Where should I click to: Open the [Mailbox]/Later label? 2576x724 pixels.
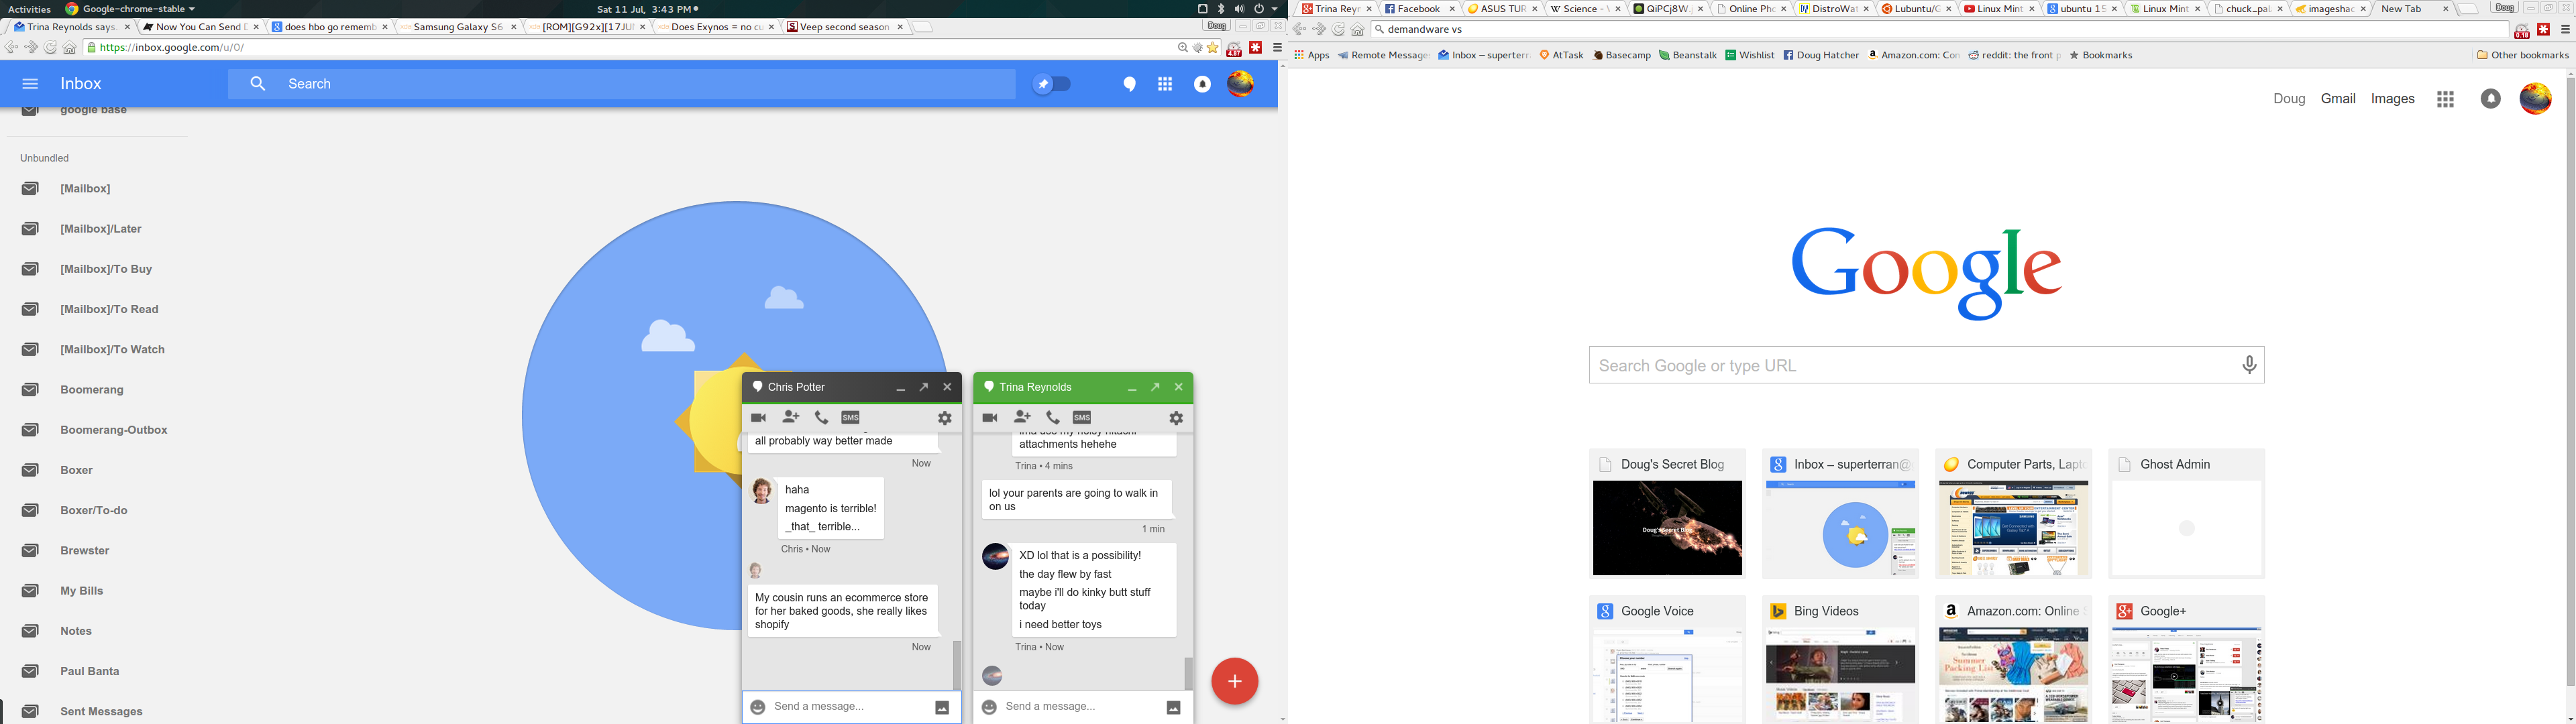coord(100,229)
